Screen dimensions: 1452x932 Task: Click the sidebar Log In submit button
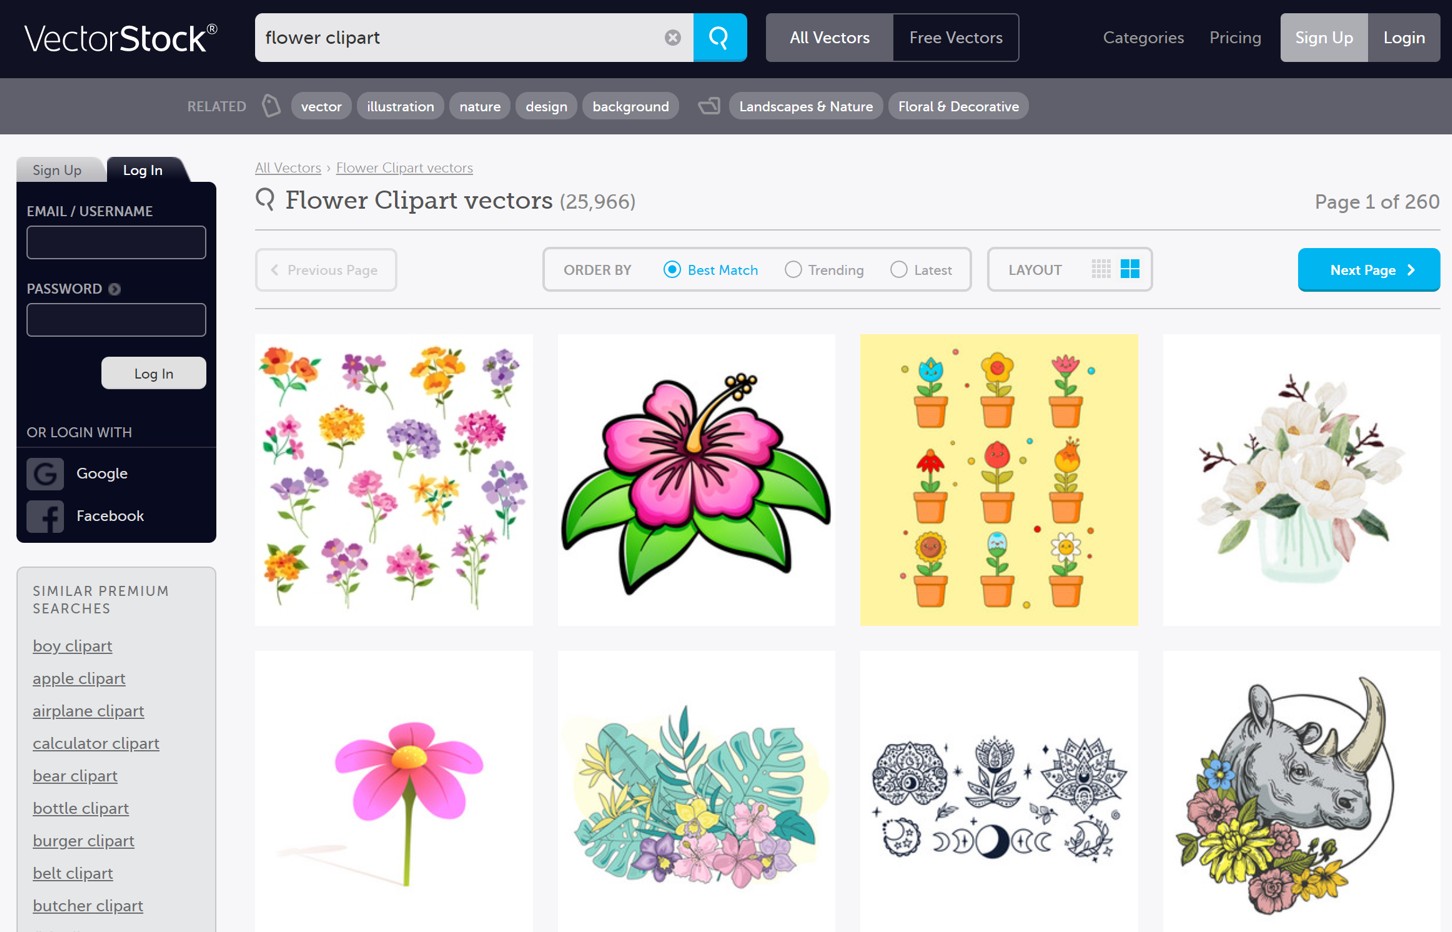[x=154, y=373]
